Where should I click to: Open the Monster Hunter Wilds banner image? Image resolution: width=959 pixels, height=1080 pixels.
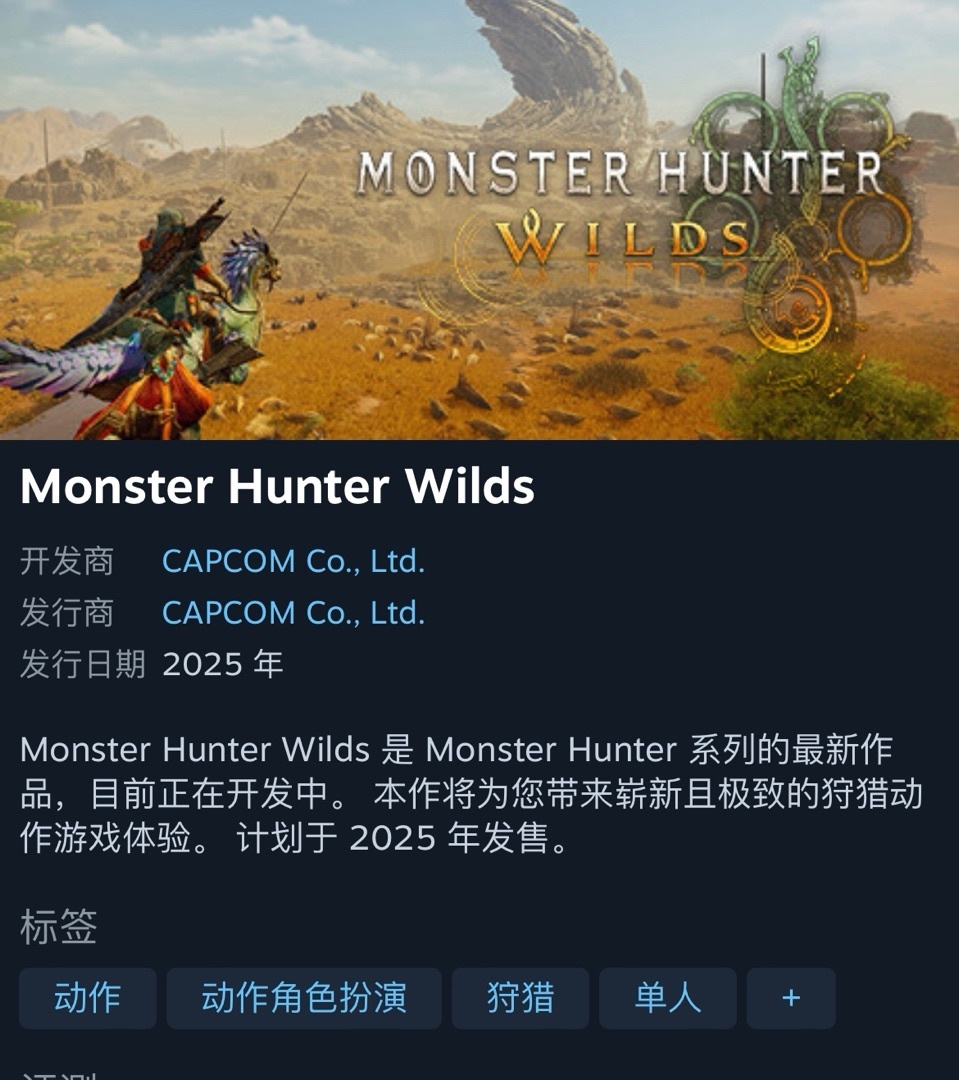coord(480,219)
